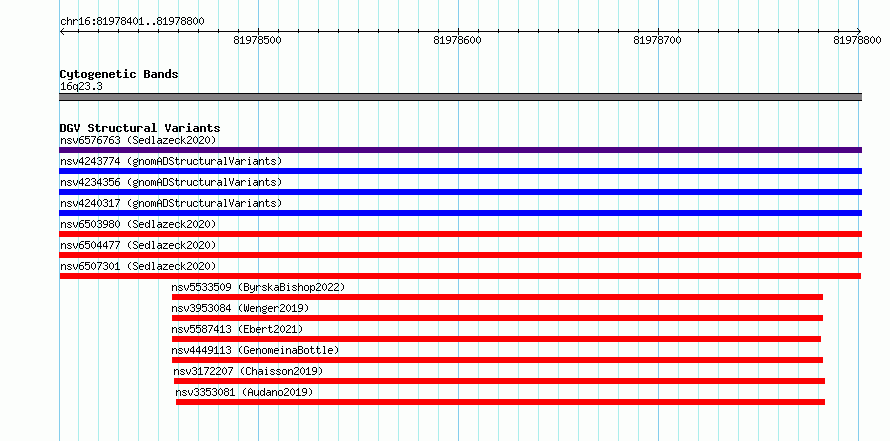Select variant label nsv4449113 (GenomeinaBottle)
The height and width of the screenshot is (441, 890).
[255, 350]
